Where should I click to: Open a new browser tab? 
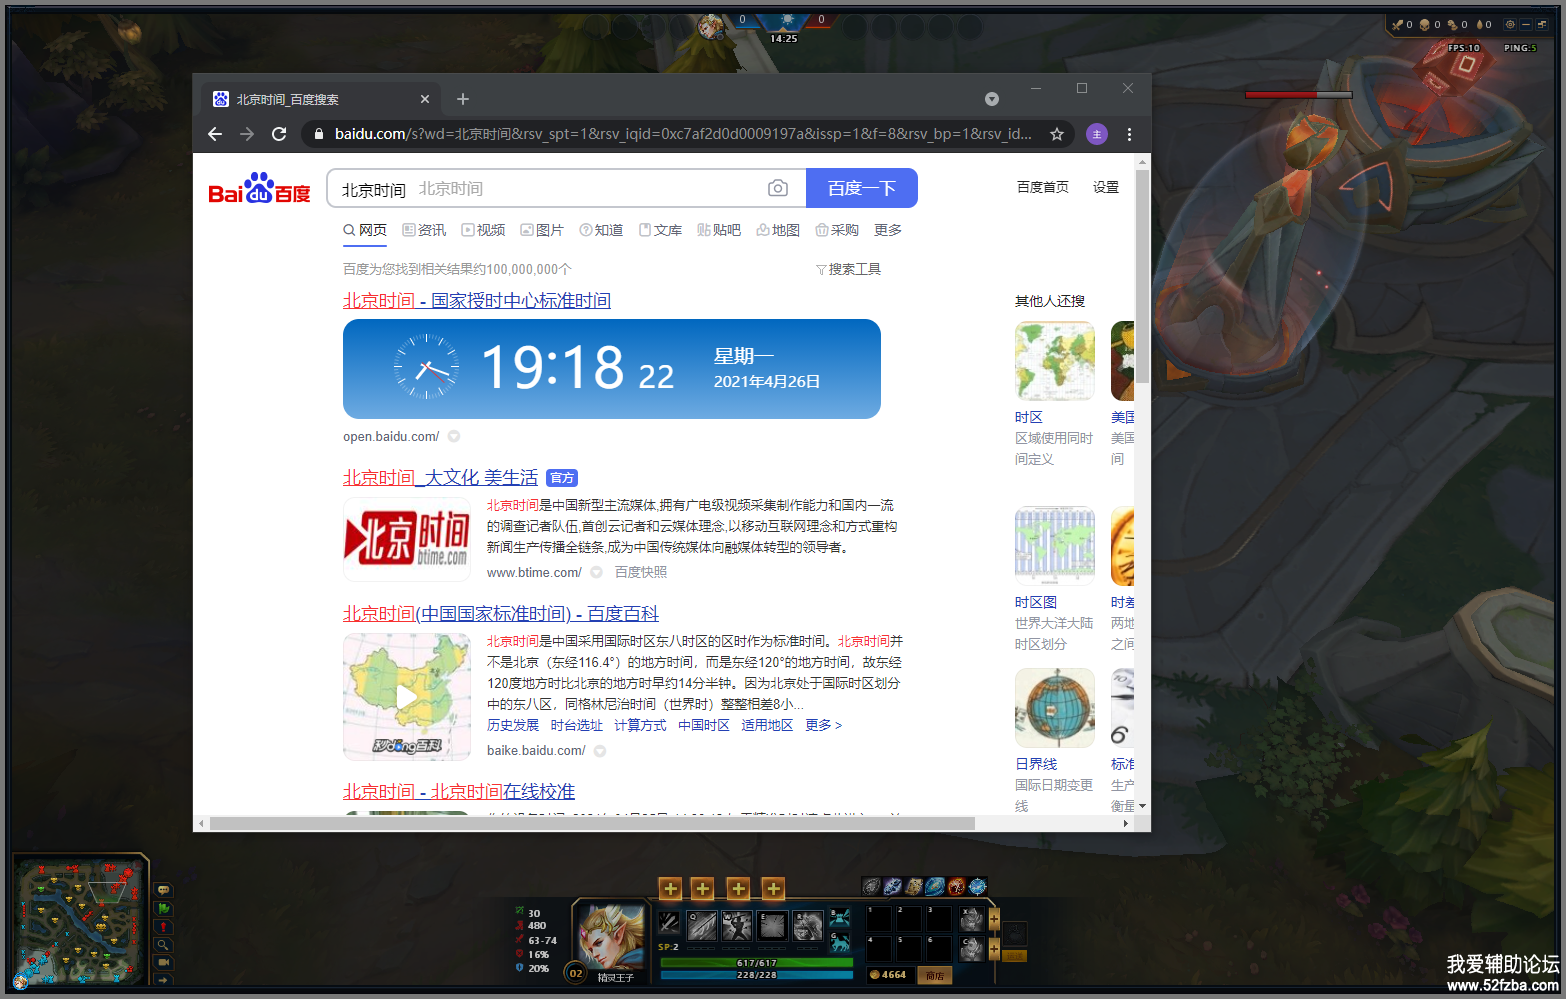coord(463,99)
